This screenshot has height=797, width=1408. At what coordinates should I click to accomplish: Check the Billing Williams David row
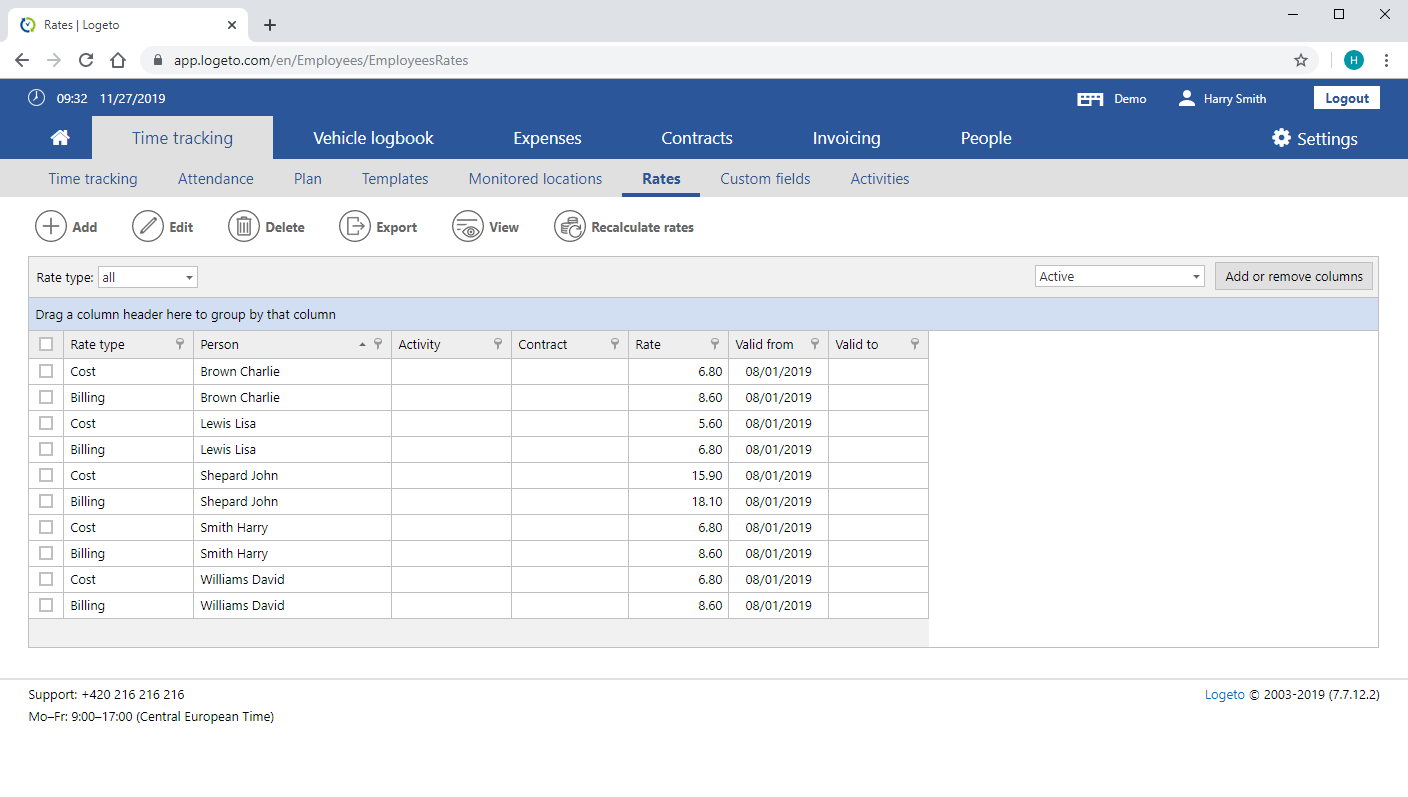click(46, 605)
